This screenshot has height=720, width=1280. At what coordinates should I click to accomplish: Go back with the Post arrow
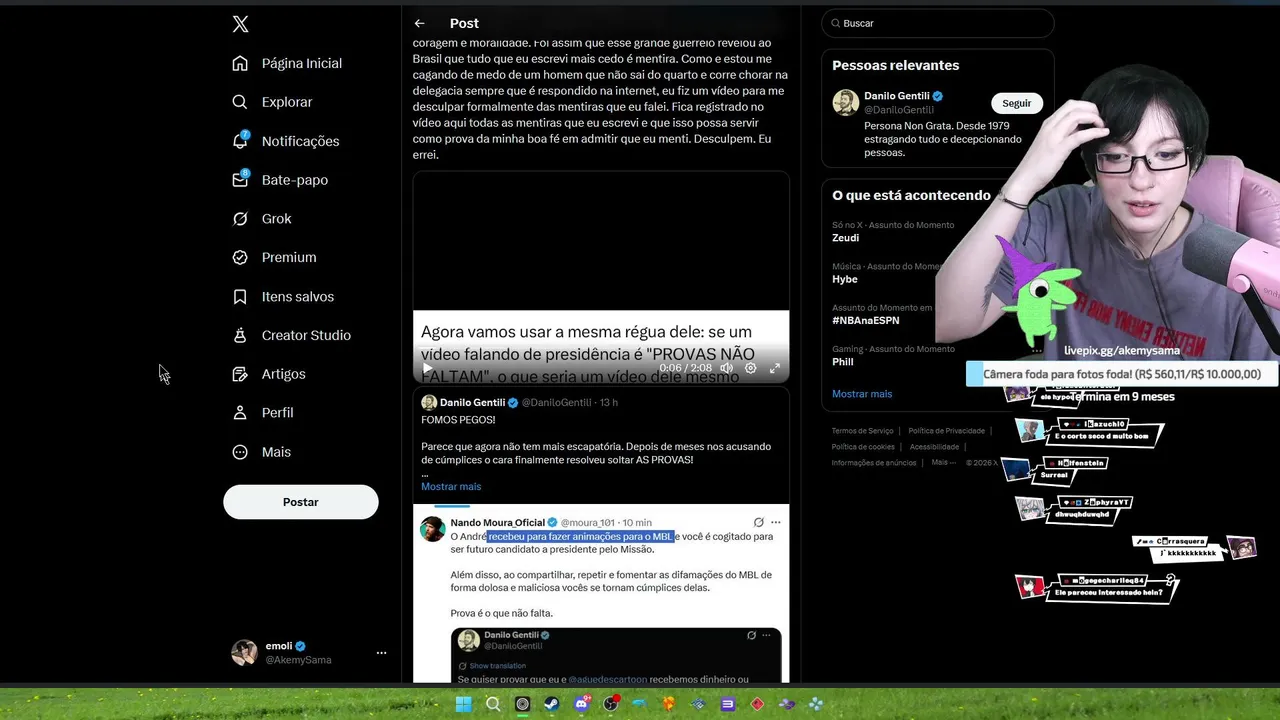point(419,23)
